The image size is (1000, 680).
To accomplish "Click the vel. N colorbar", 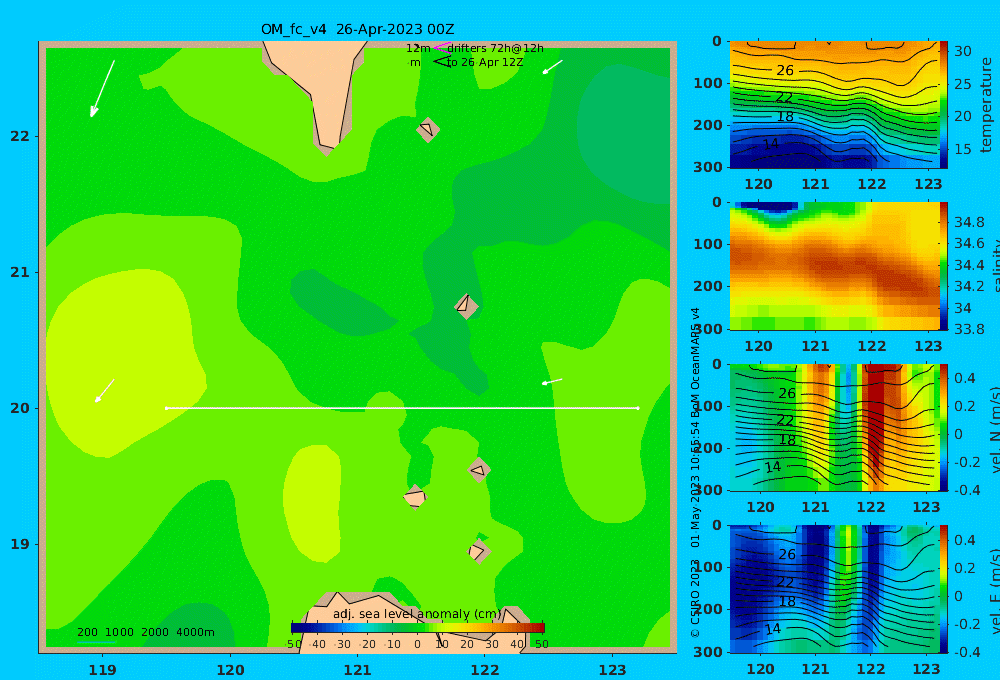I will [x=943, y=427].
